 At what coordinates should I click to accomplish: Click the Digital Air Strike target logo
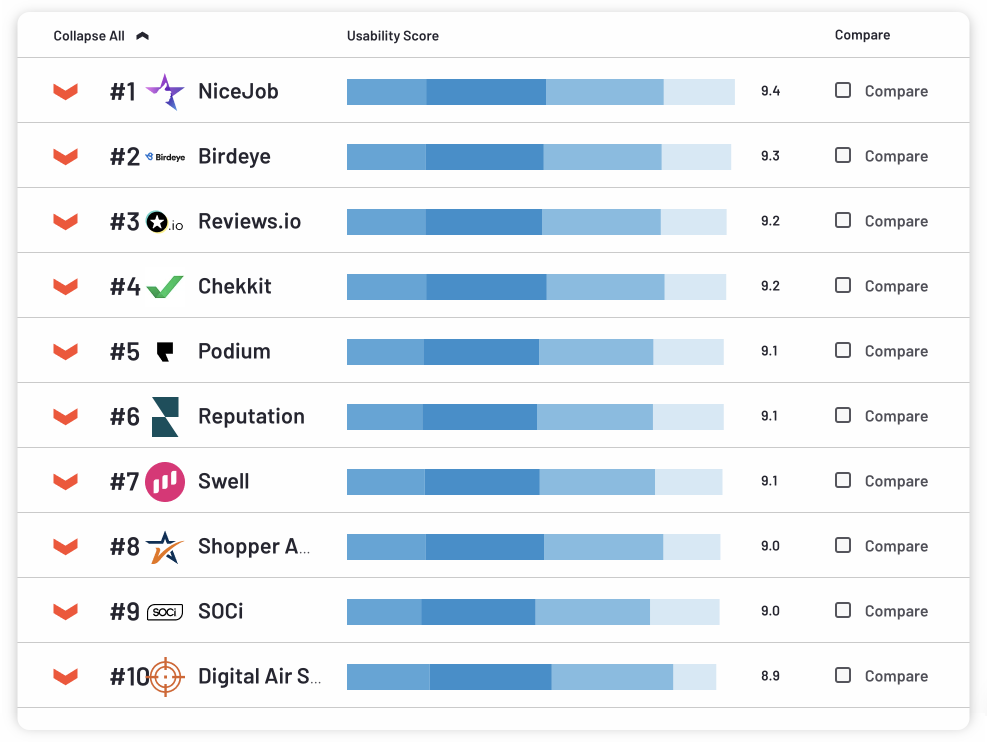(x=166, y=677)
